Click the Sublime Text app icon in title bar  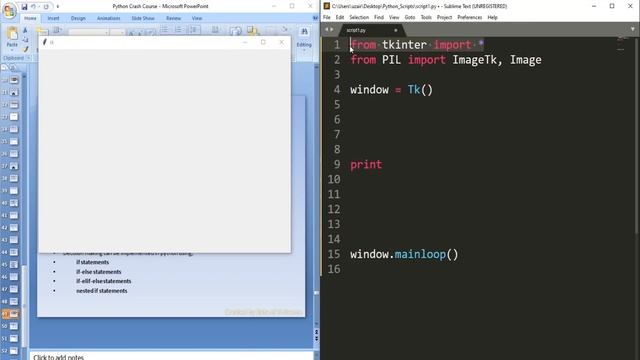tap(327, 6)
